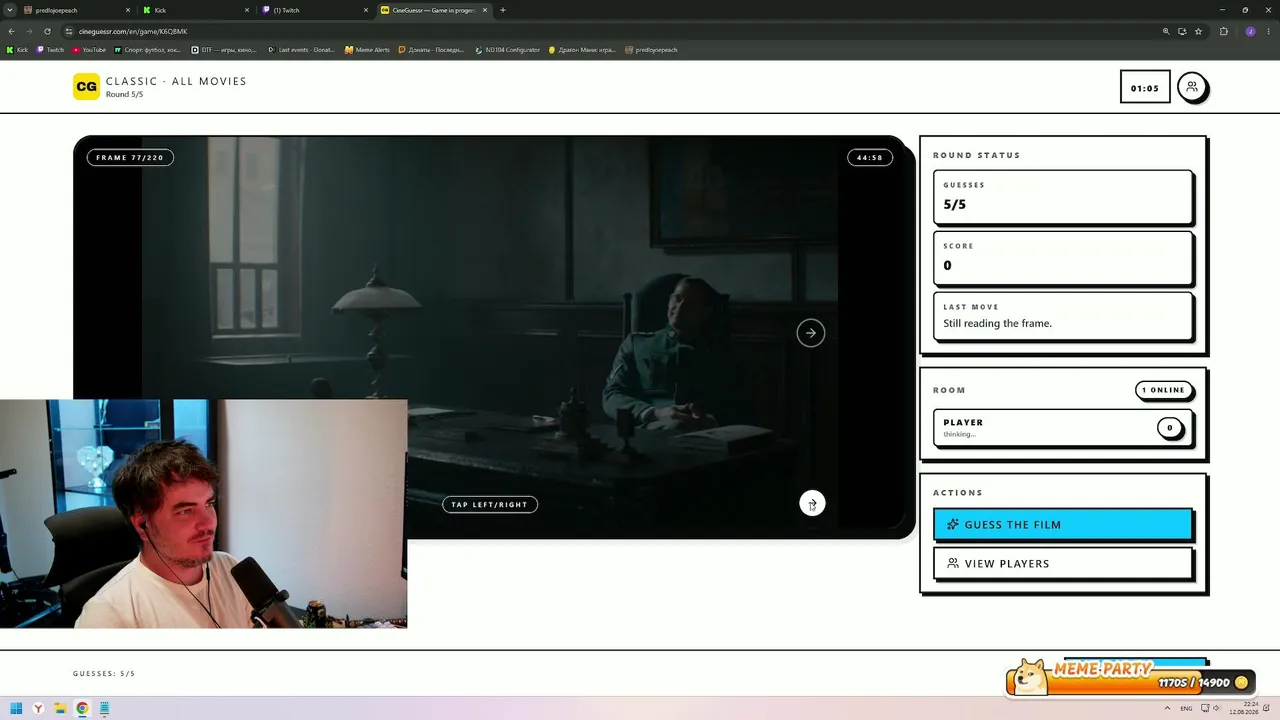
Task: Switch to Chrome in the taskbar
Action: tap(82, 709)
